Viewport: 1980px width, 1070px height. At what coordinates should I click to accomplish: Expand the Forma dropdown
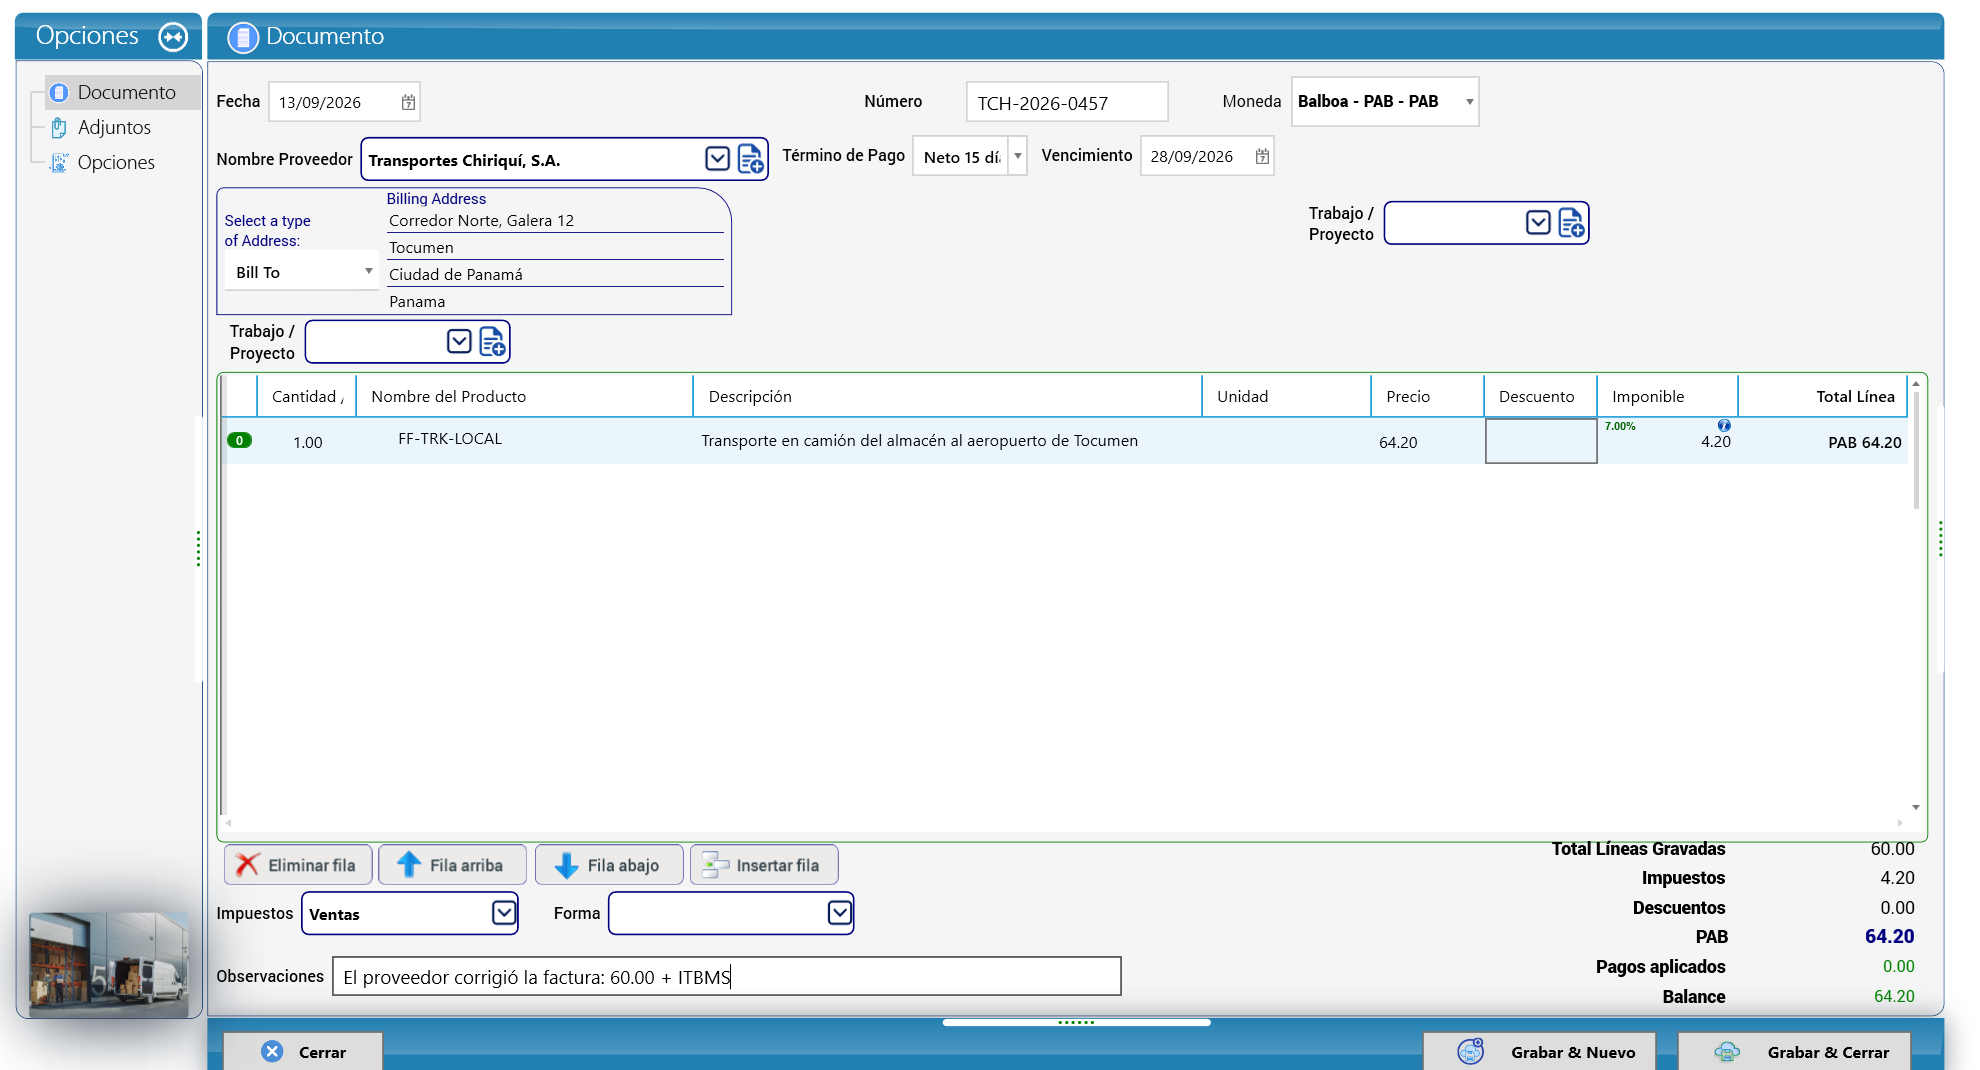[x=840, y=913]
